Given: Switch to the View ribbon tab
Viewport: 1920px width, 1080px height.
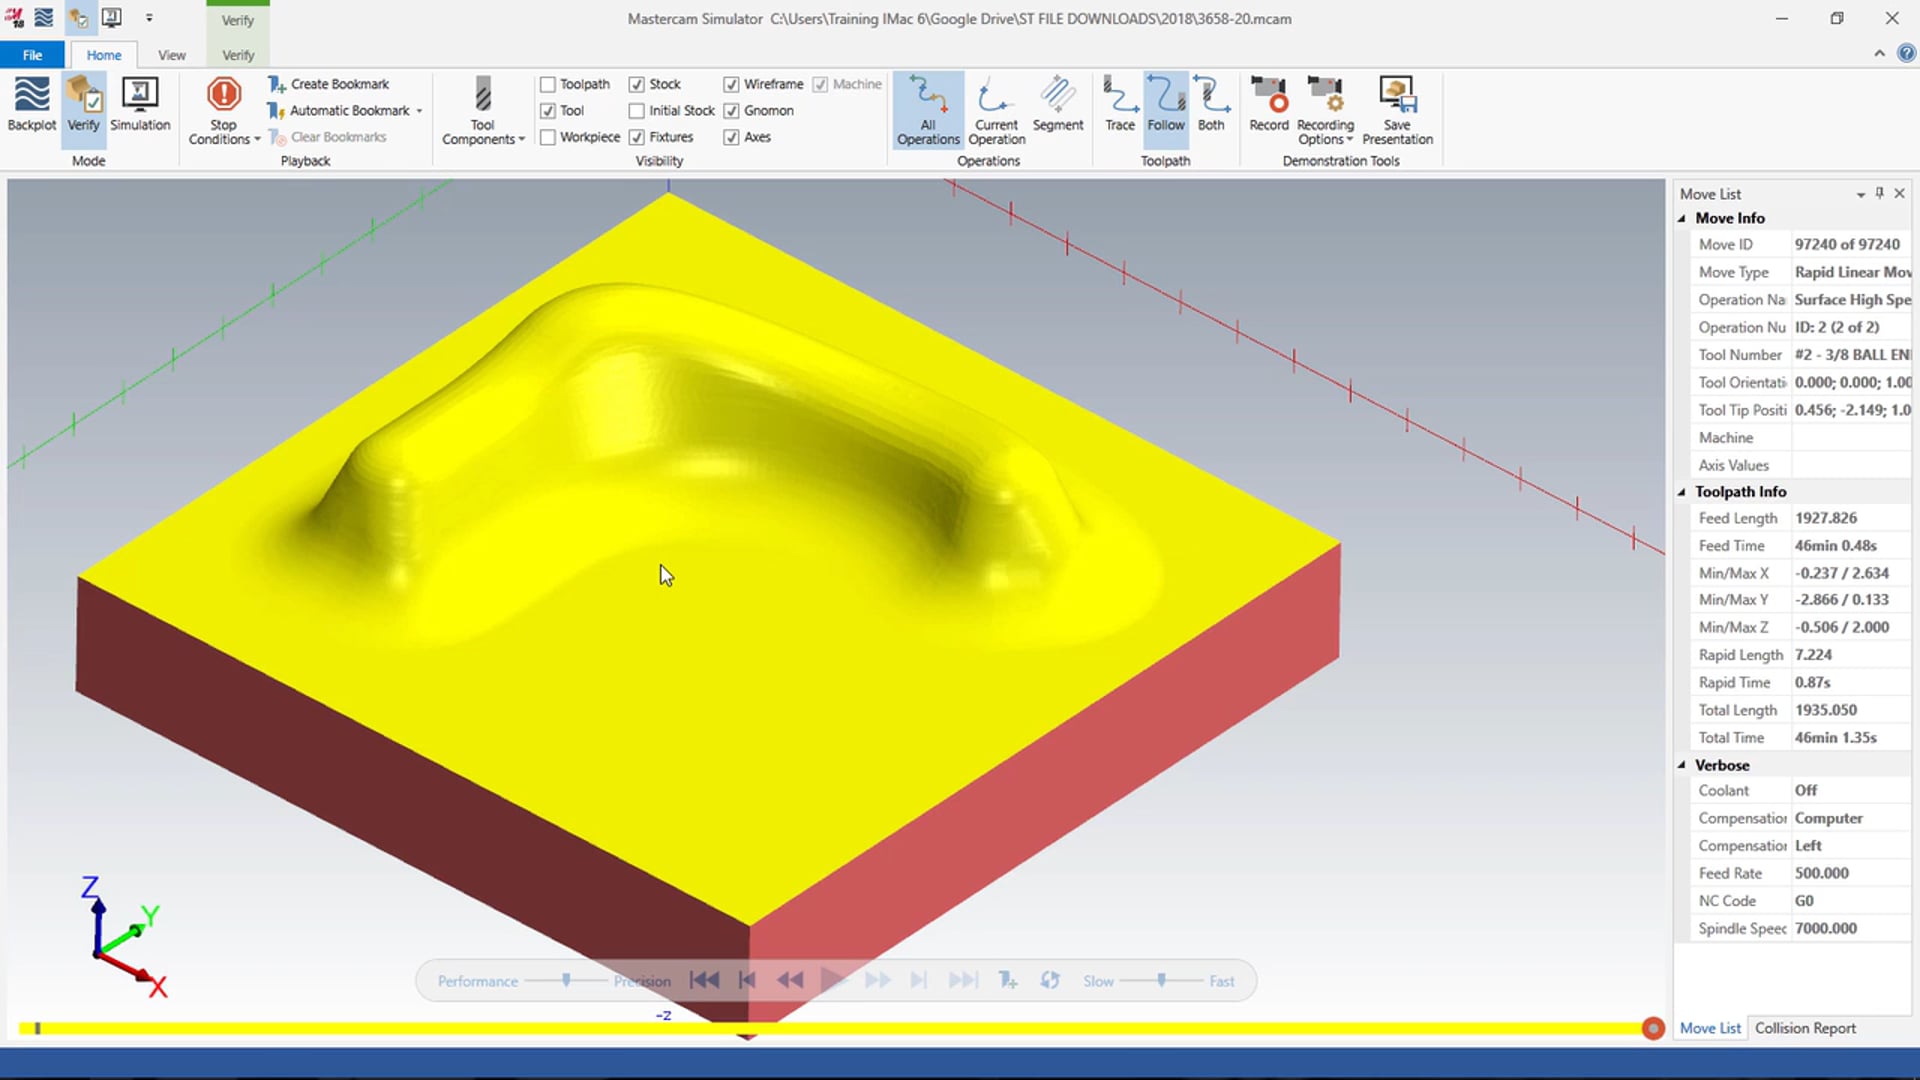Looking at the screenshot, I should [x=171, y=54].
